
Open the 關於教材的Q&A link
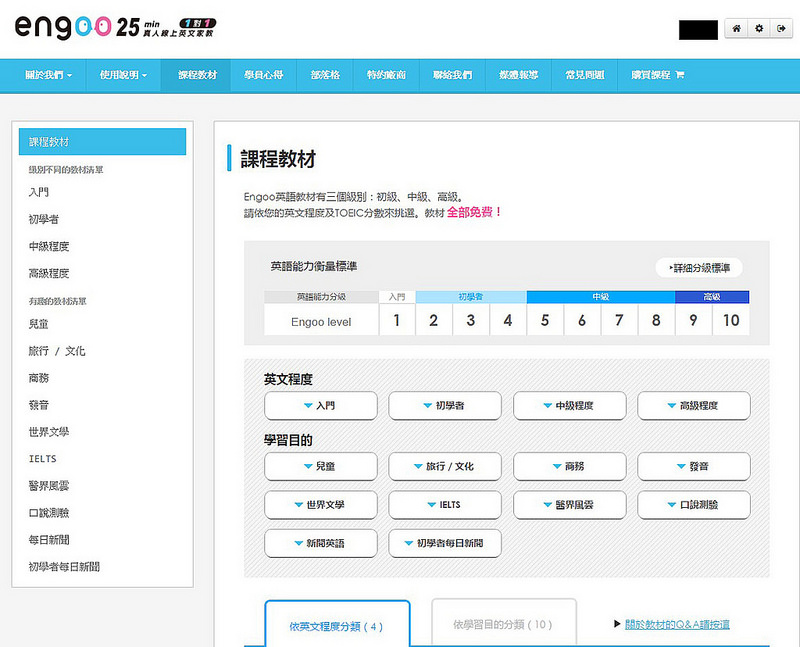pyautogui.click(x=680, y=622)
